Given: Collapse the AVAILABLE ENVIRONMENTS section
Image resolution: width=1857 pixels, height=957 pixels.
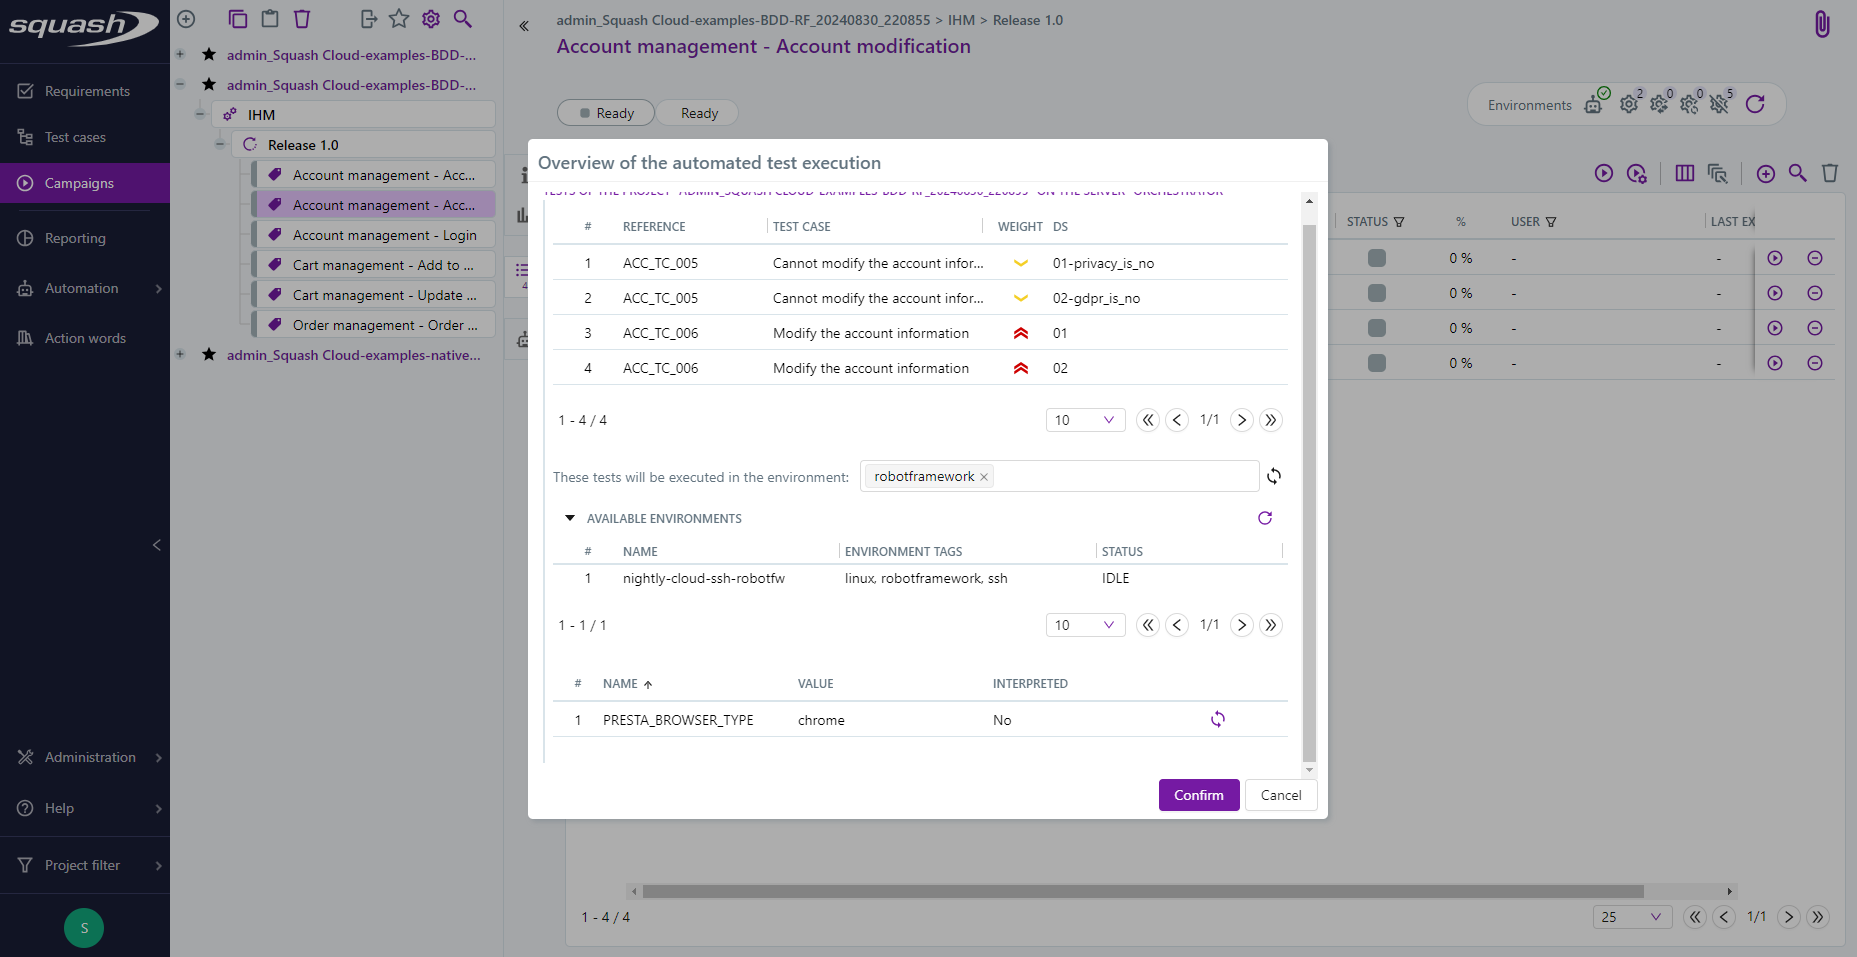Looking at the screenshot, I should [570, 518].
